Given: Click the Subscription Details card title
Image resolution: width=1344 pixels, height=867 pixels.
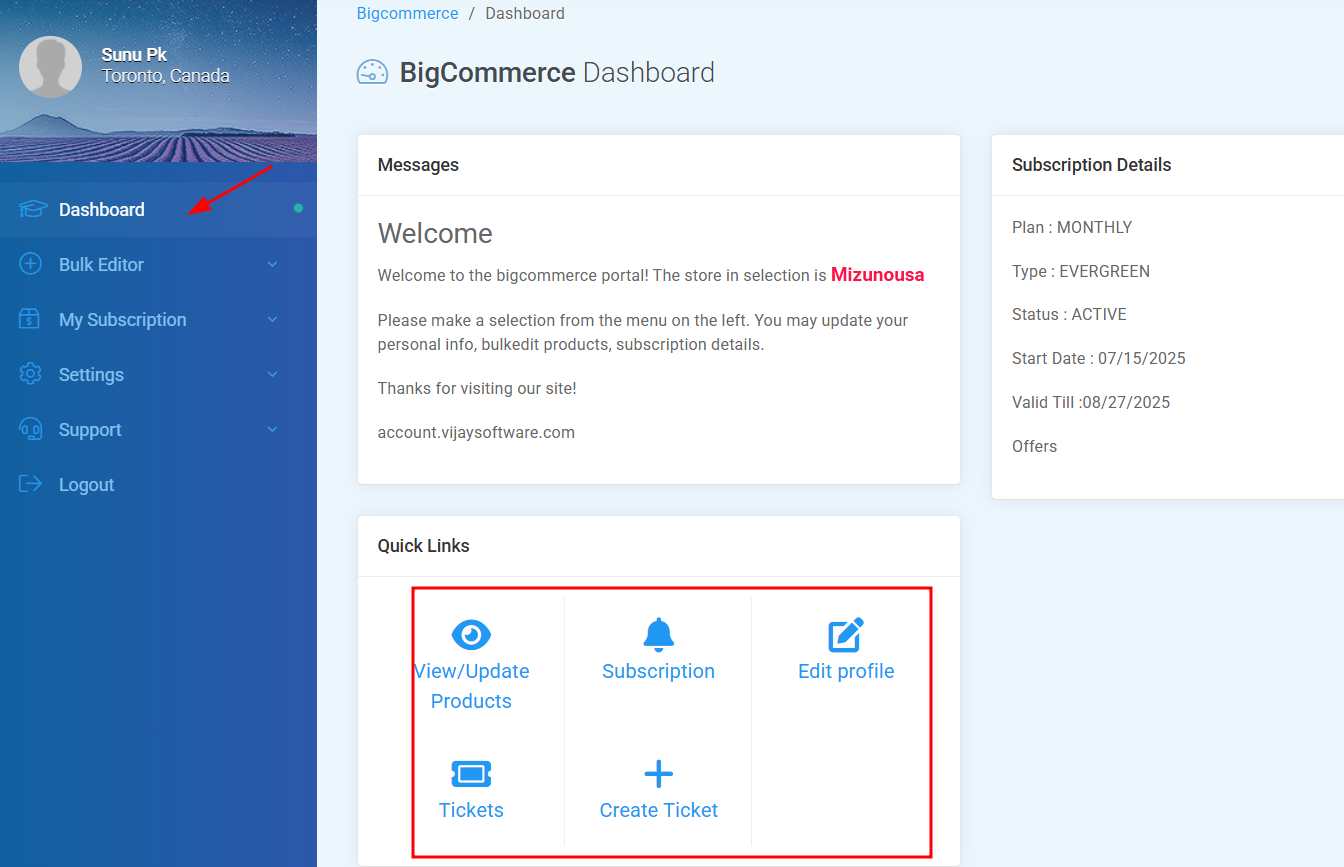Looking at the screenshot, I should coord(1092,165).
